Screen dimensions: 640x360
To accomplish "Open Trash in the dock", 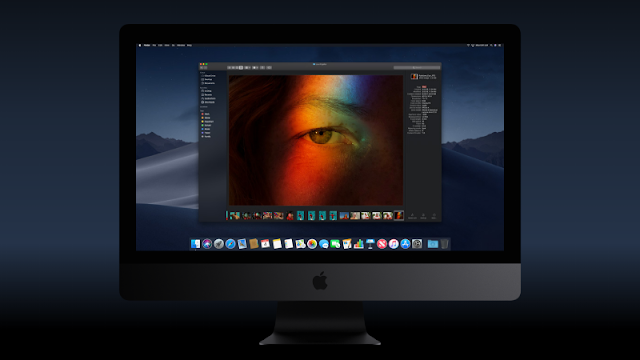I will coord(444,244).
